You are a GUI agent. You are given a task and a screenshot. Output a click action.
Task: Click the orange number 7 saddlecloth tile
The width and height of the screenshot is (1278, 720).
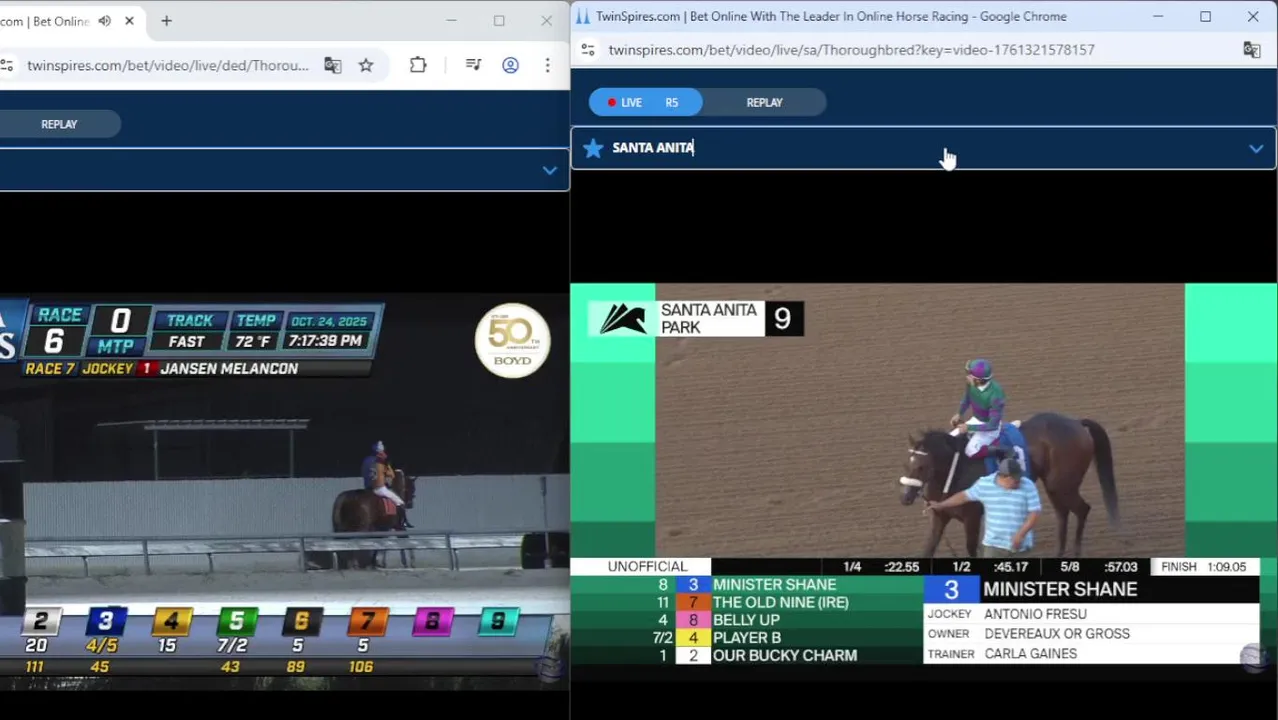(368, 621)
